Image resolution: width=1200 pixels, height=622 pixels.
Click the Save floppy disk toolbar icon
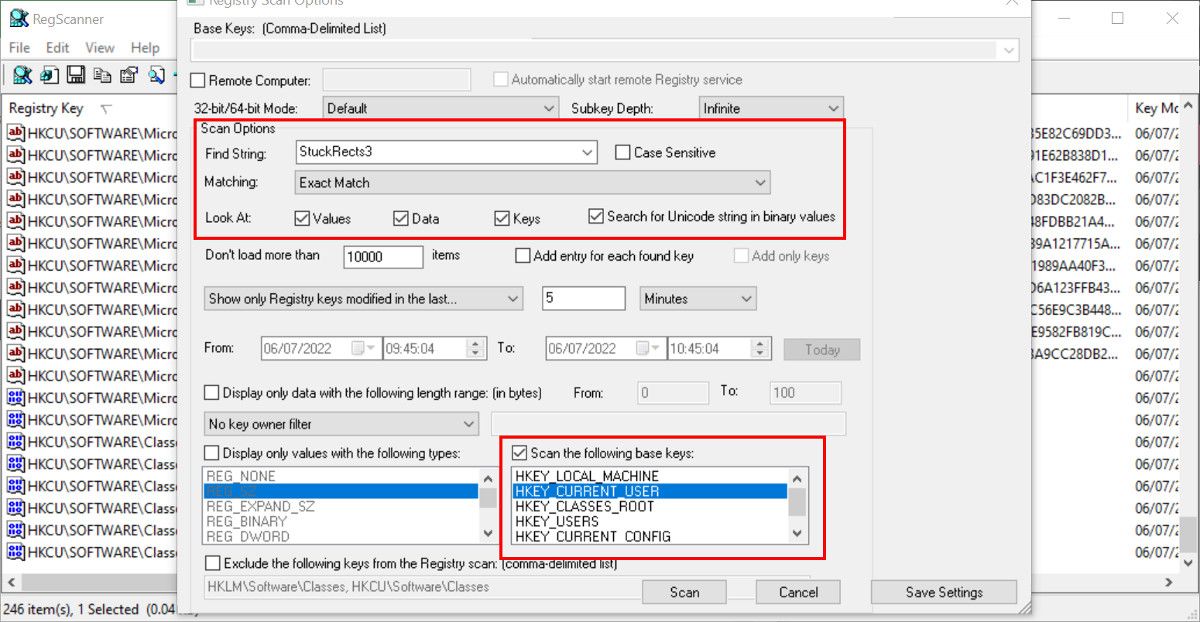(x=76, y=74)
